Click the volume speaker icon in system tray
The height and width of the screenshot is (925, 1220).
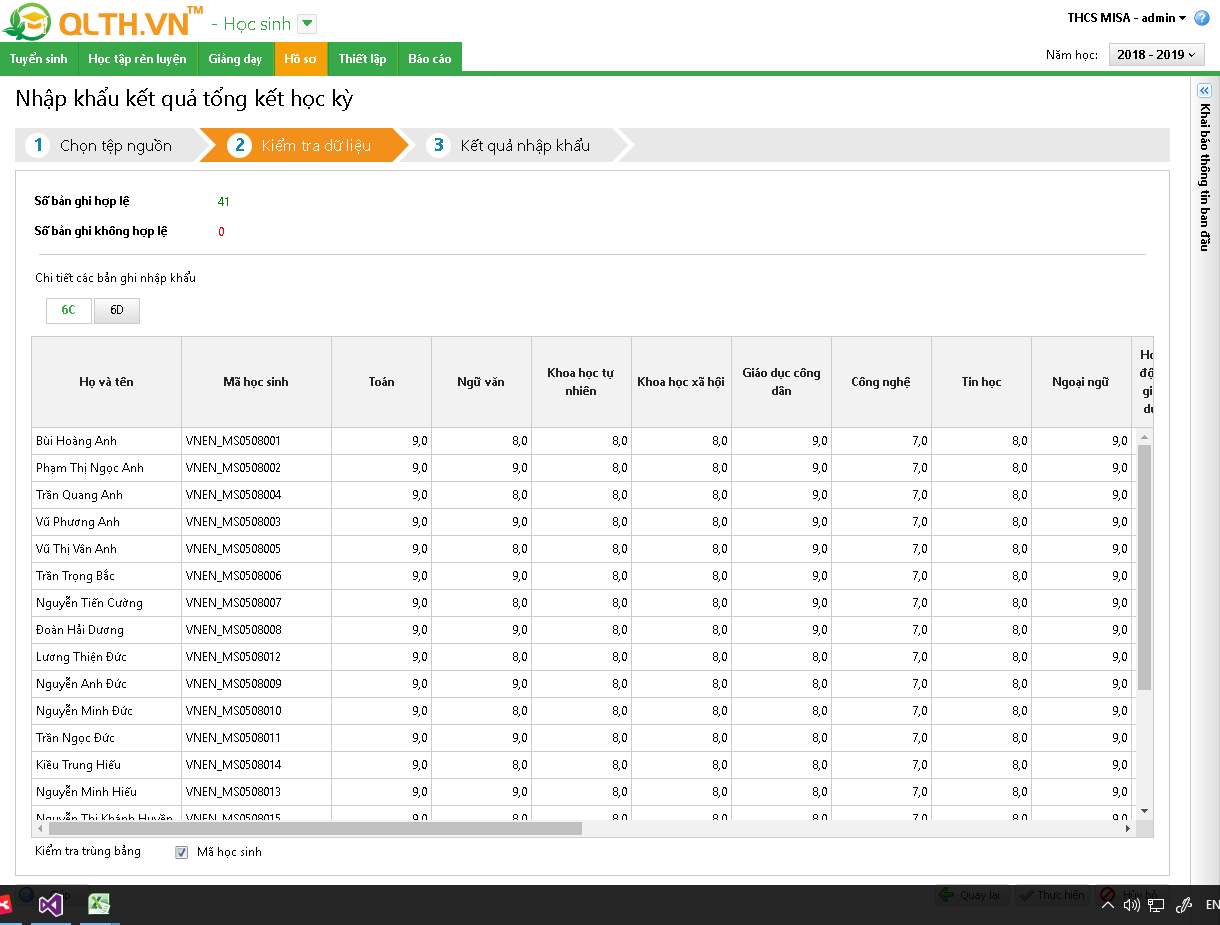1131,905
